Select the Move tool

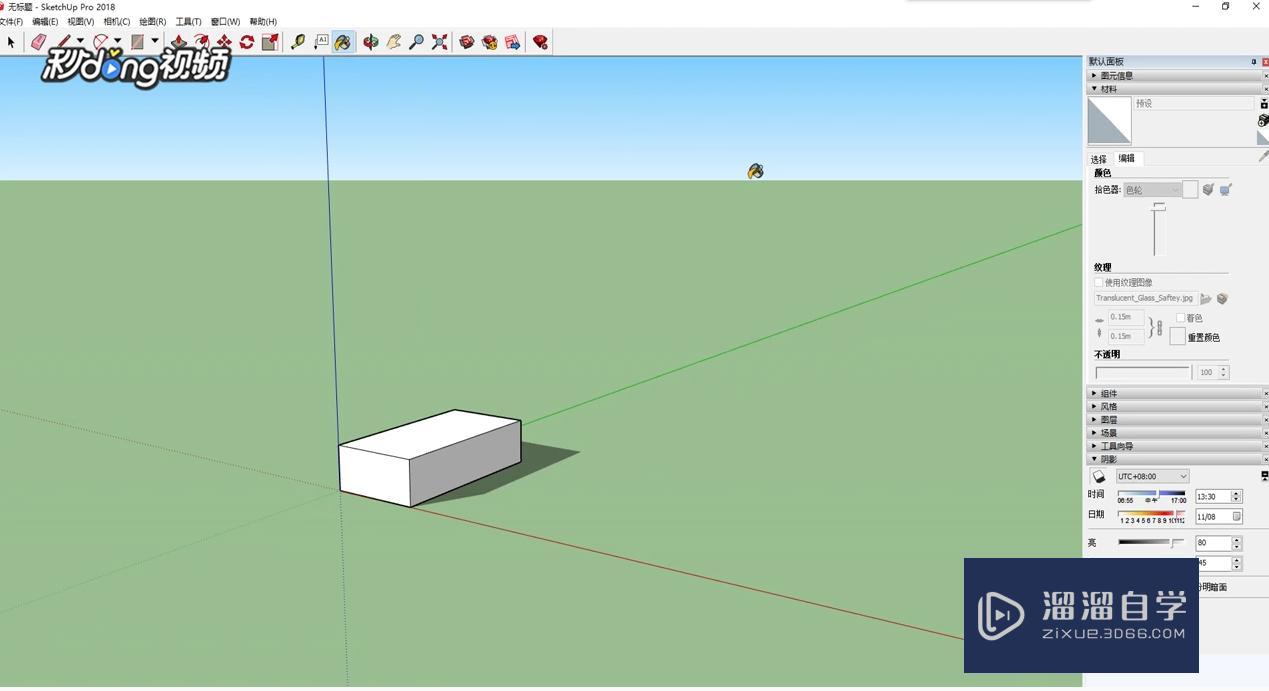pyautogui.click(x=224, y=42)
